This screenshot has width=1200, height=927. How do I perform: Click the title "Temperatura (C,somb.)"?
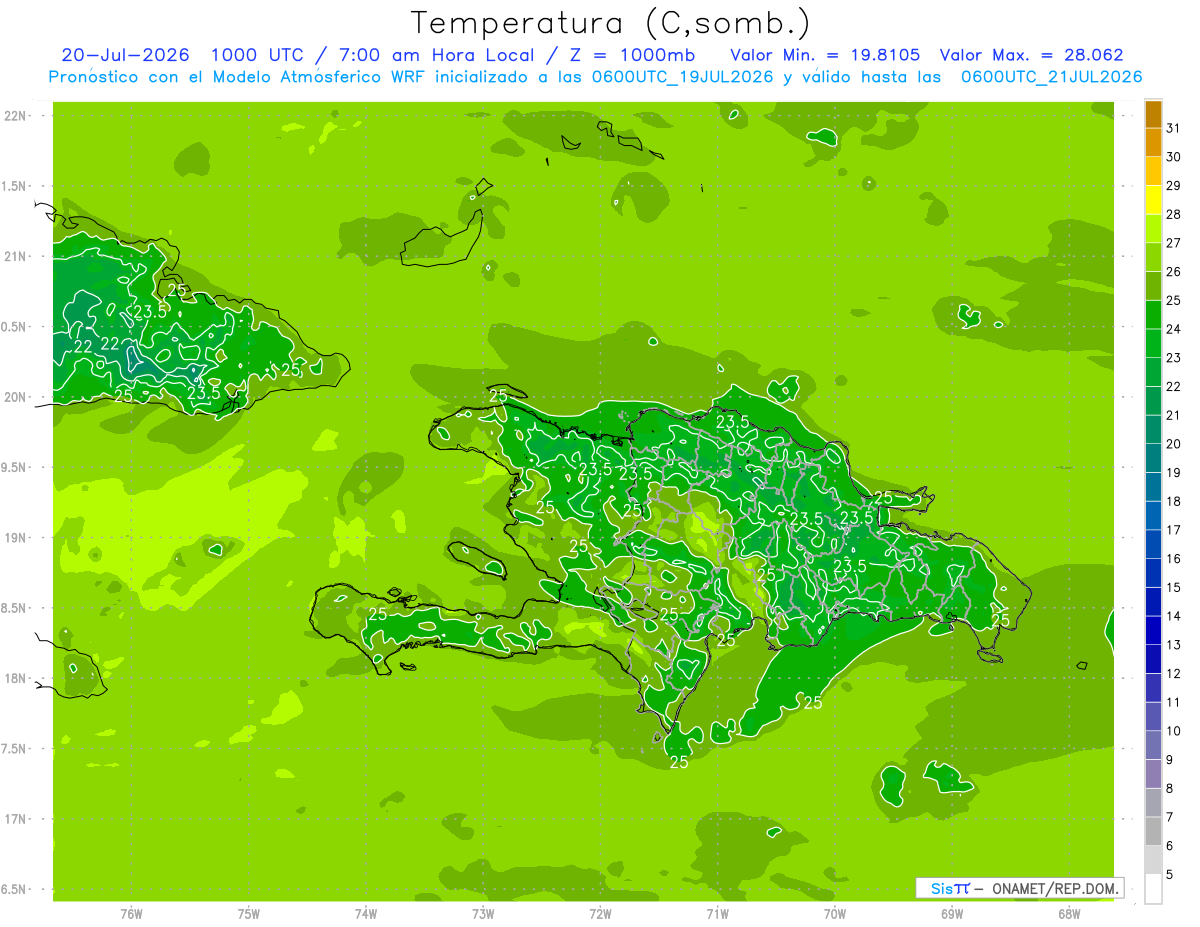point(611,23)
